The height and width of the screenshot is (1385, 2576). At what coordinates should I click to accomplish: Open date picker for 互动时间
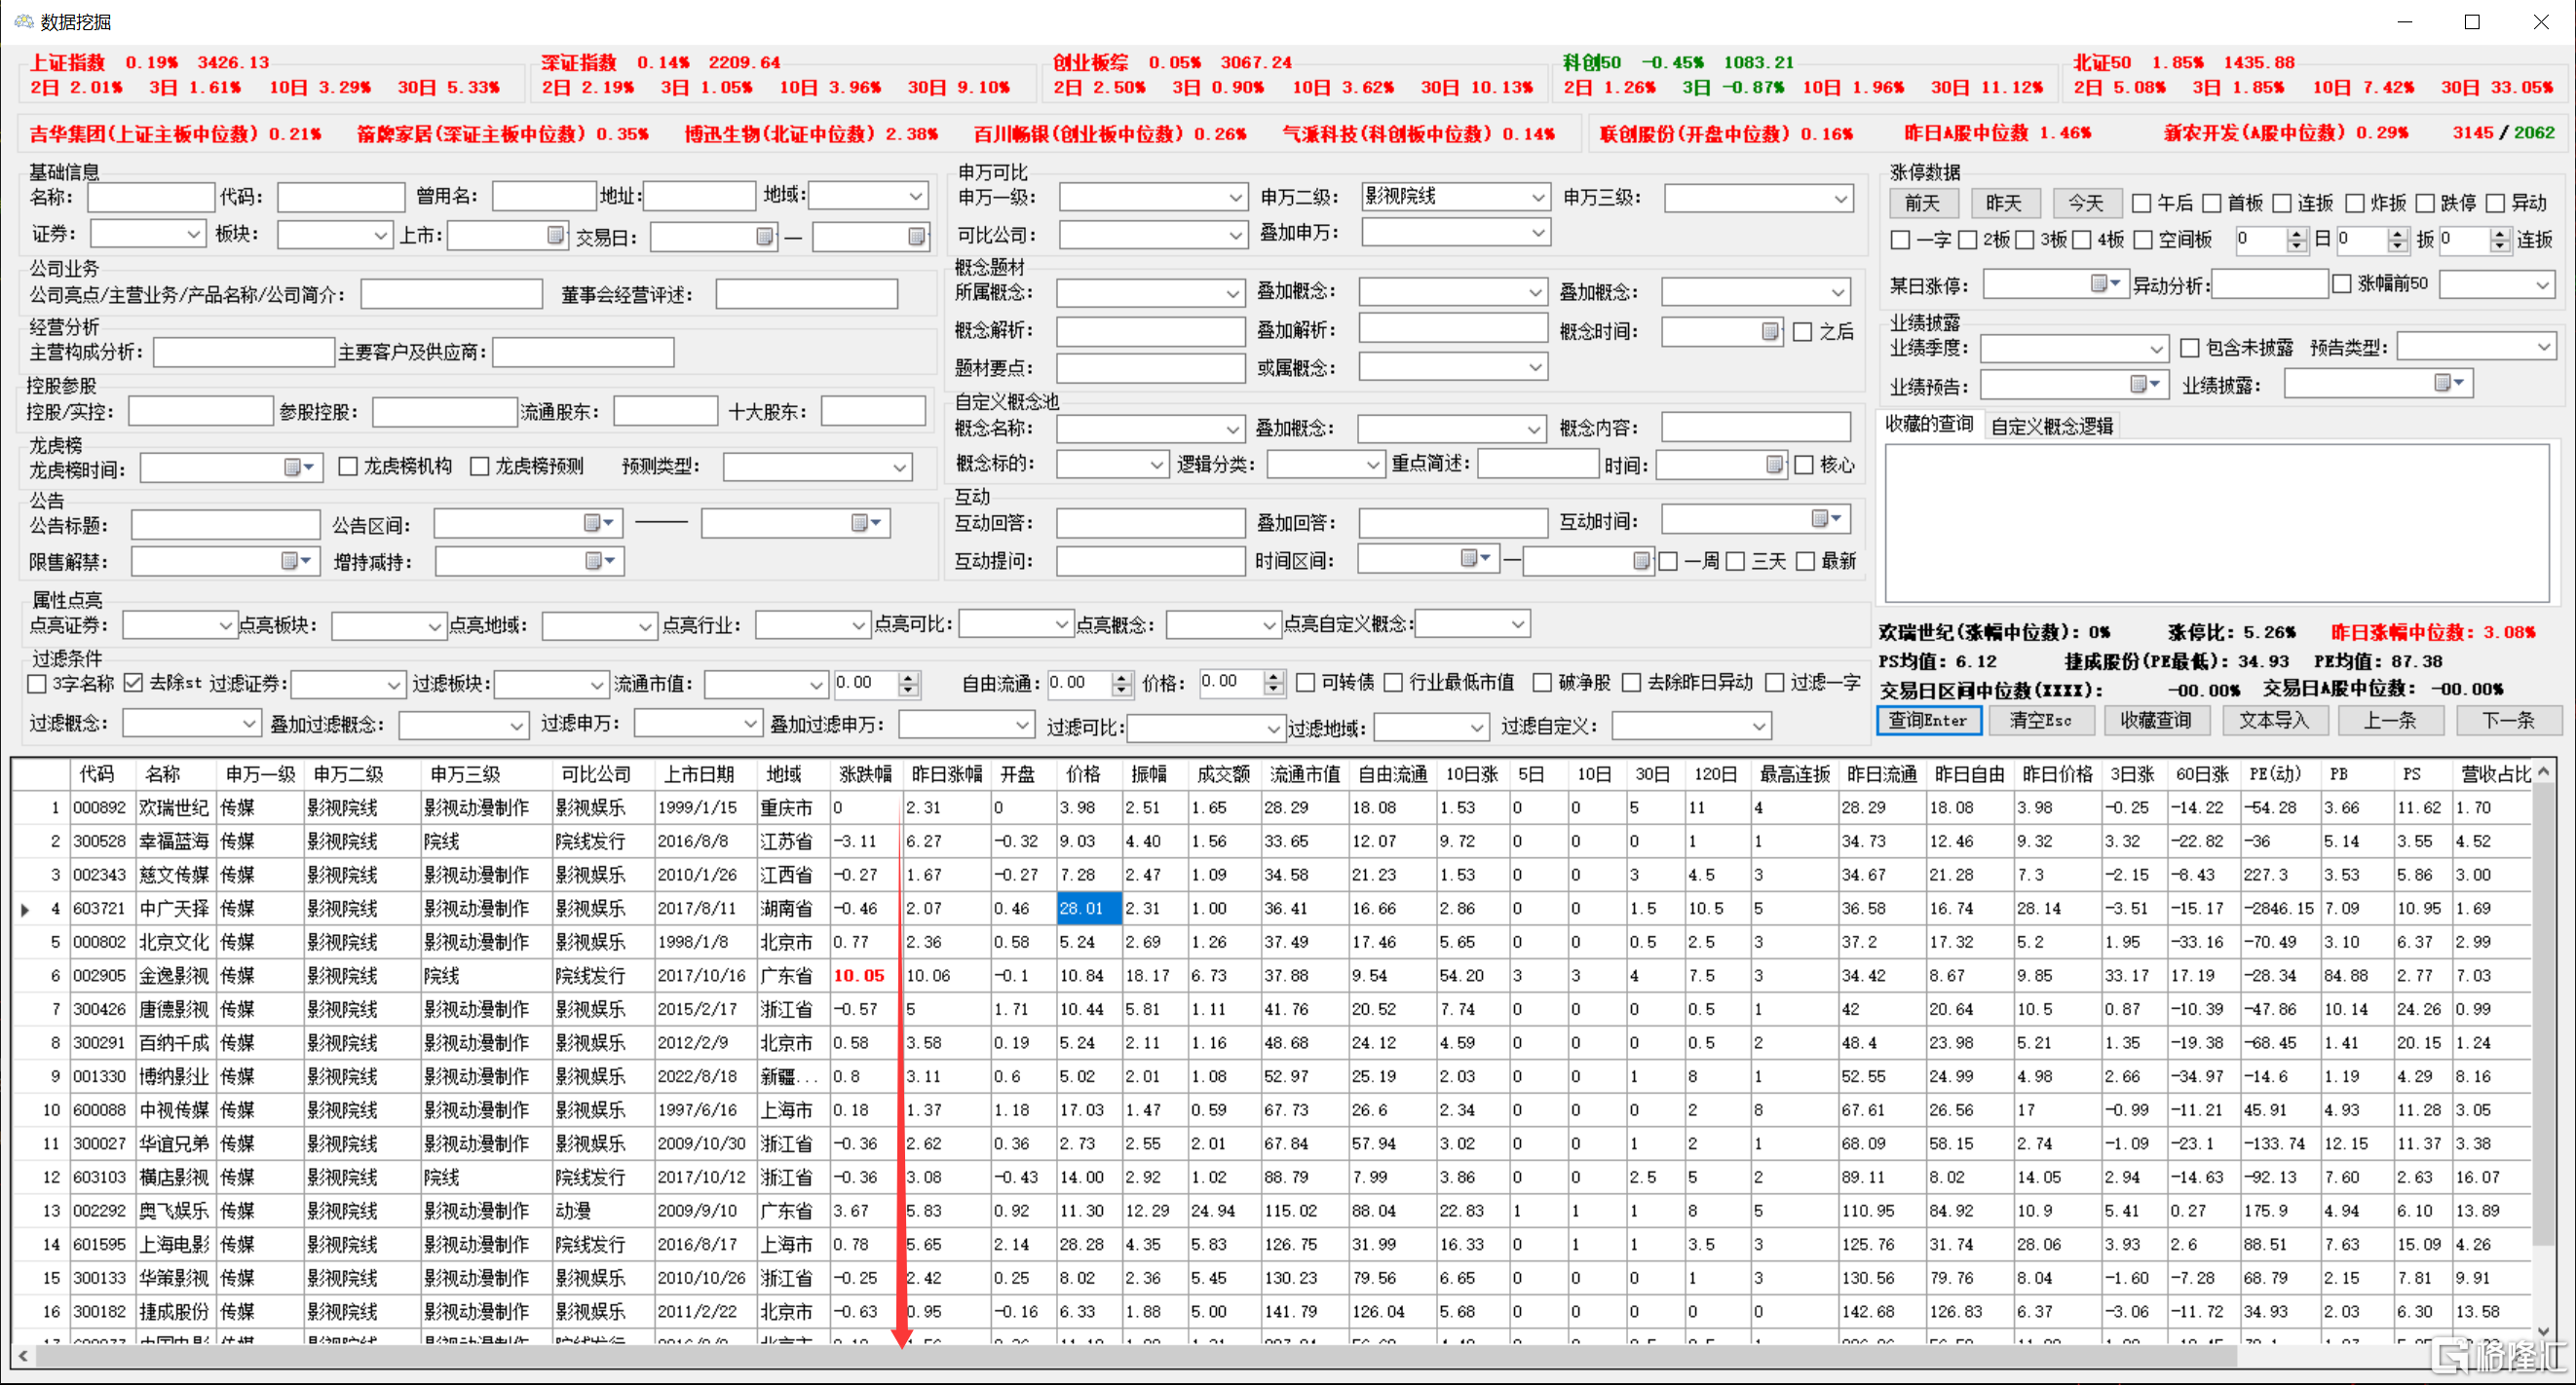[x=1828, y=518]
